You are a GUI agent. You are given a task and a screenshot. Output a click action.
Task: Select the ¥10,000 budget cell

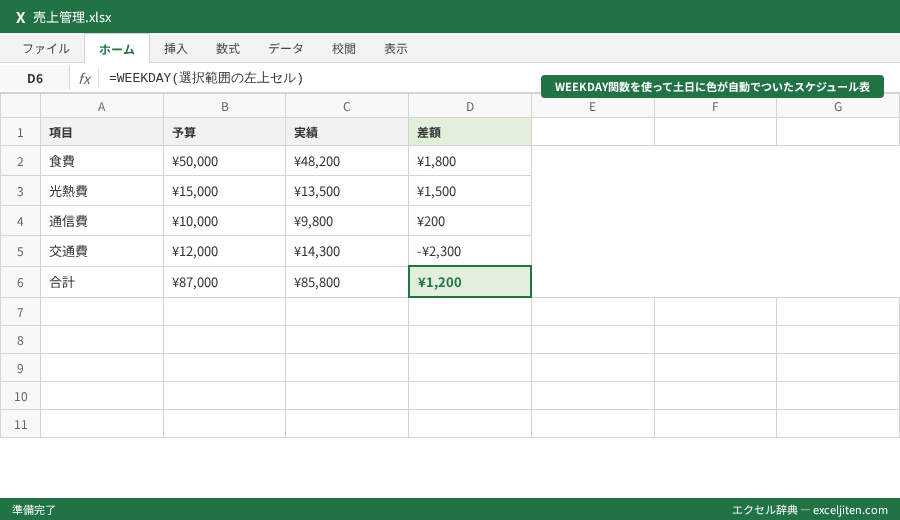pyautogui.click(x=224, y=220)
